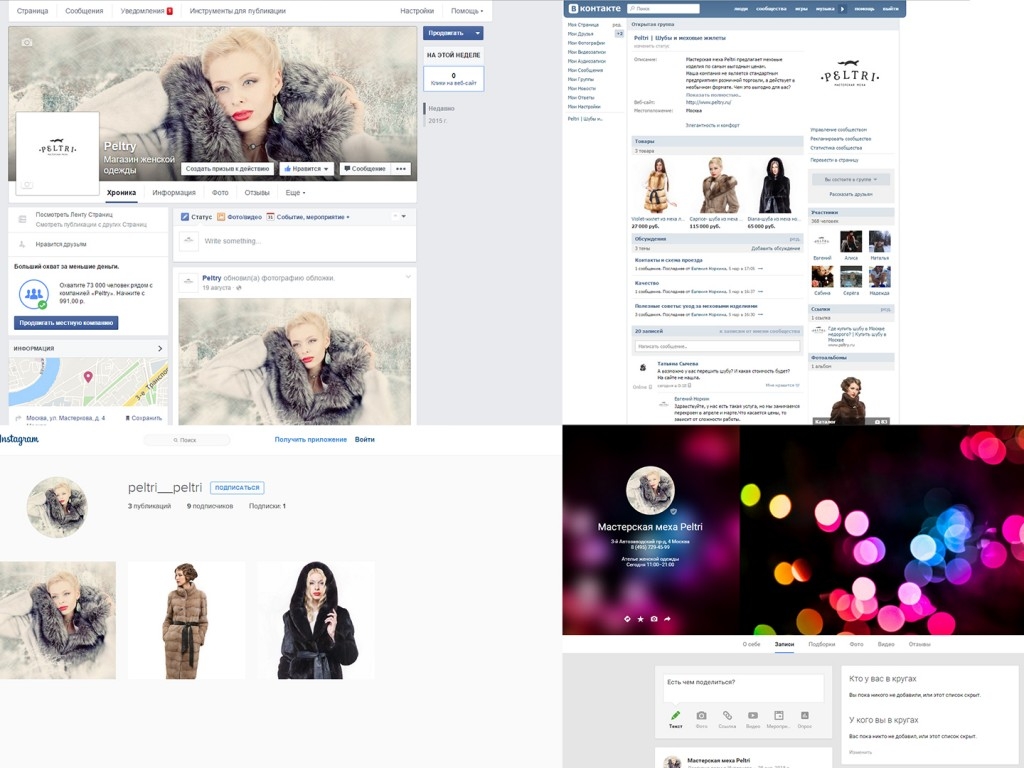Click the VK music play arrow
The height and width of the screenshot is (768, 1024).
click(x=842, y=8)
